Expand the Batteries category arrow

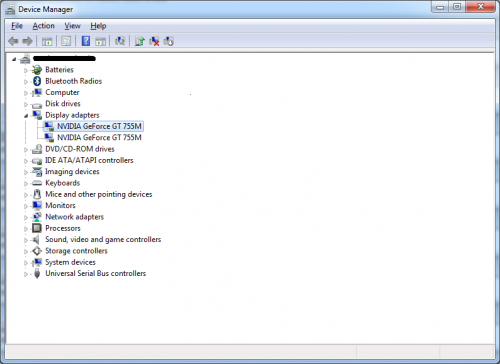coord(26,70)
